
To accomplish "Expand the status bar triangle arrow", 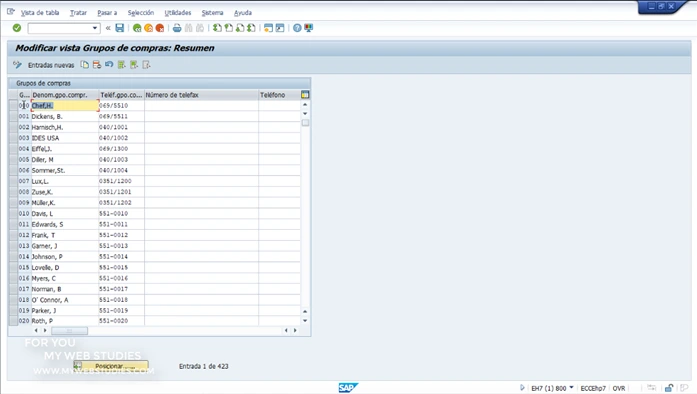I will (522, 388).
